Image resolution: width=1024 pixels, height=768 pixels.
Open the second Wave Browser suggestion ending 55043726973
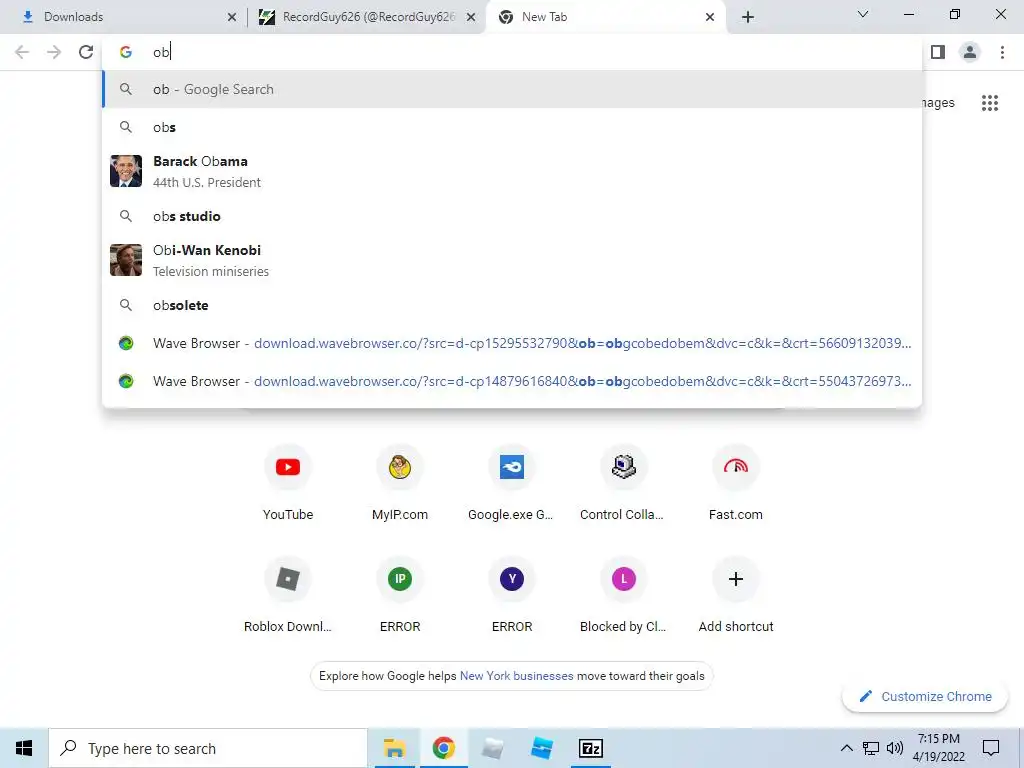512,381
